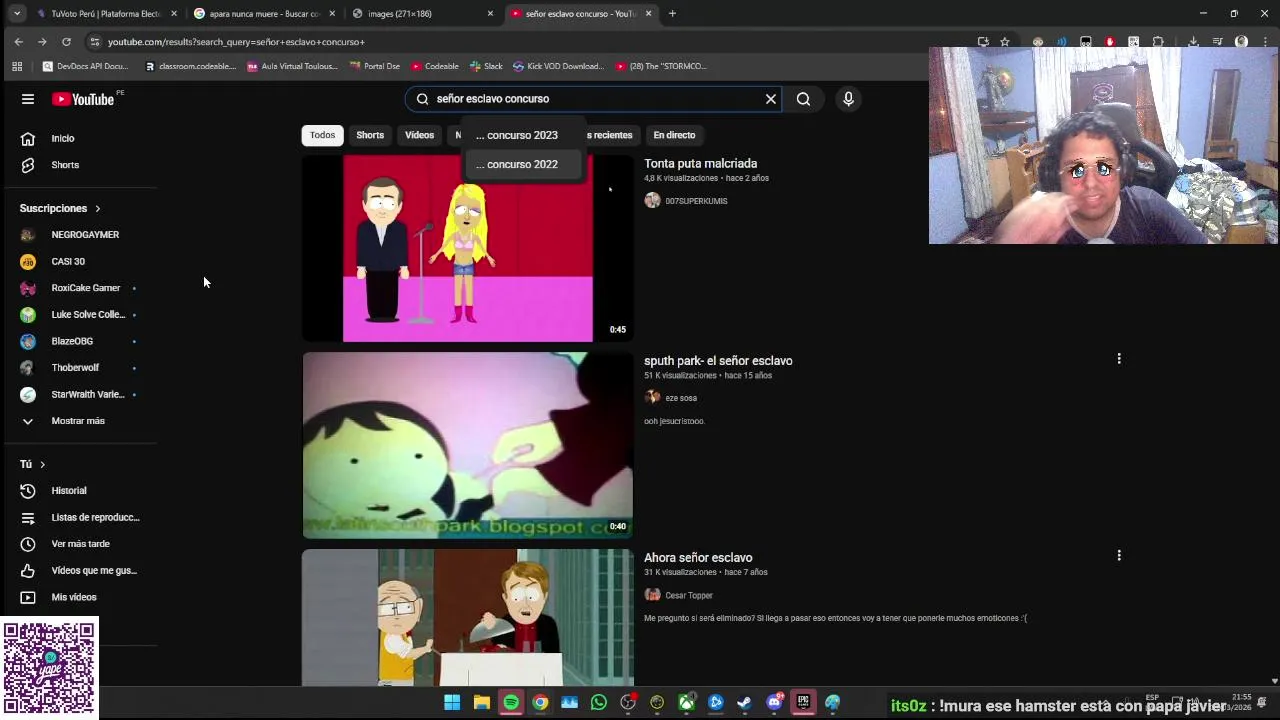The image size is (1280, 720).
Task: Open video title 'Ahora señor esclavo'
Action: click(x=698, y=558)
